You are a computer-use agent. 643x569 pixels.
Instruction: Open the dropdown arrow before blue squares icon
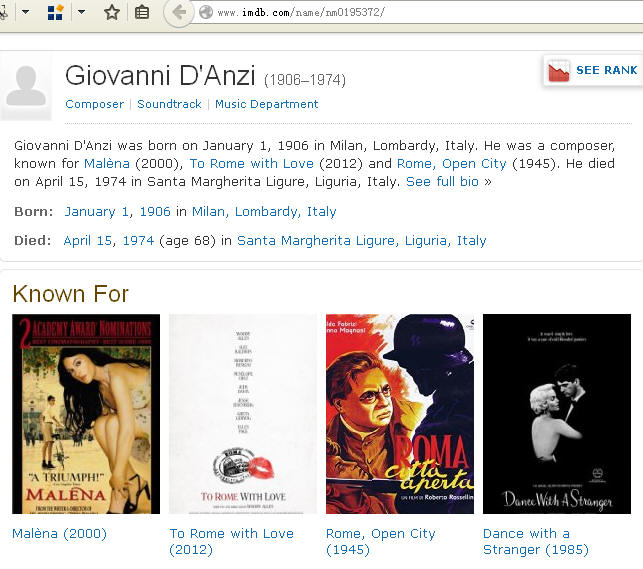coord(25,12)
